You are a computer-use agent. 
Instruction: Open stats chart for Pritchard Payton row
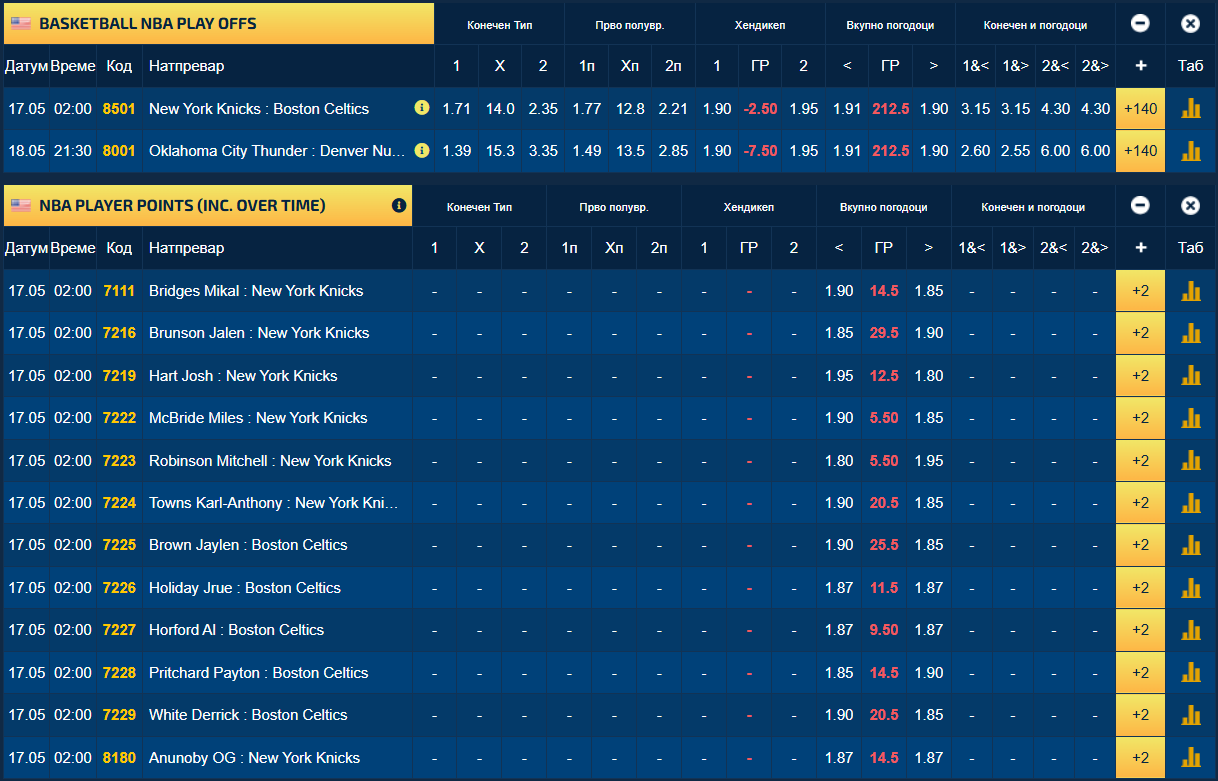1190,673
